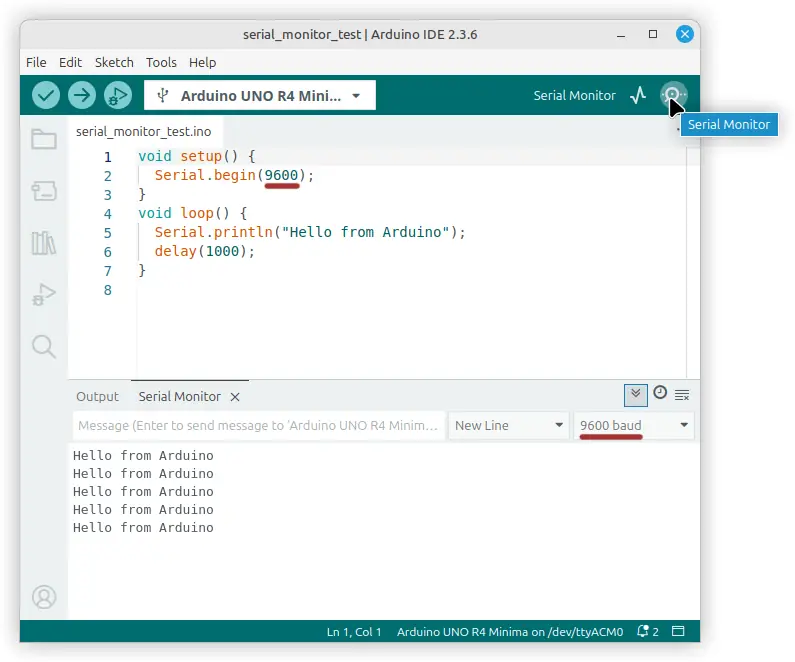
Task: Open the Library Manager books icon
Action: [x=44, y=243]
